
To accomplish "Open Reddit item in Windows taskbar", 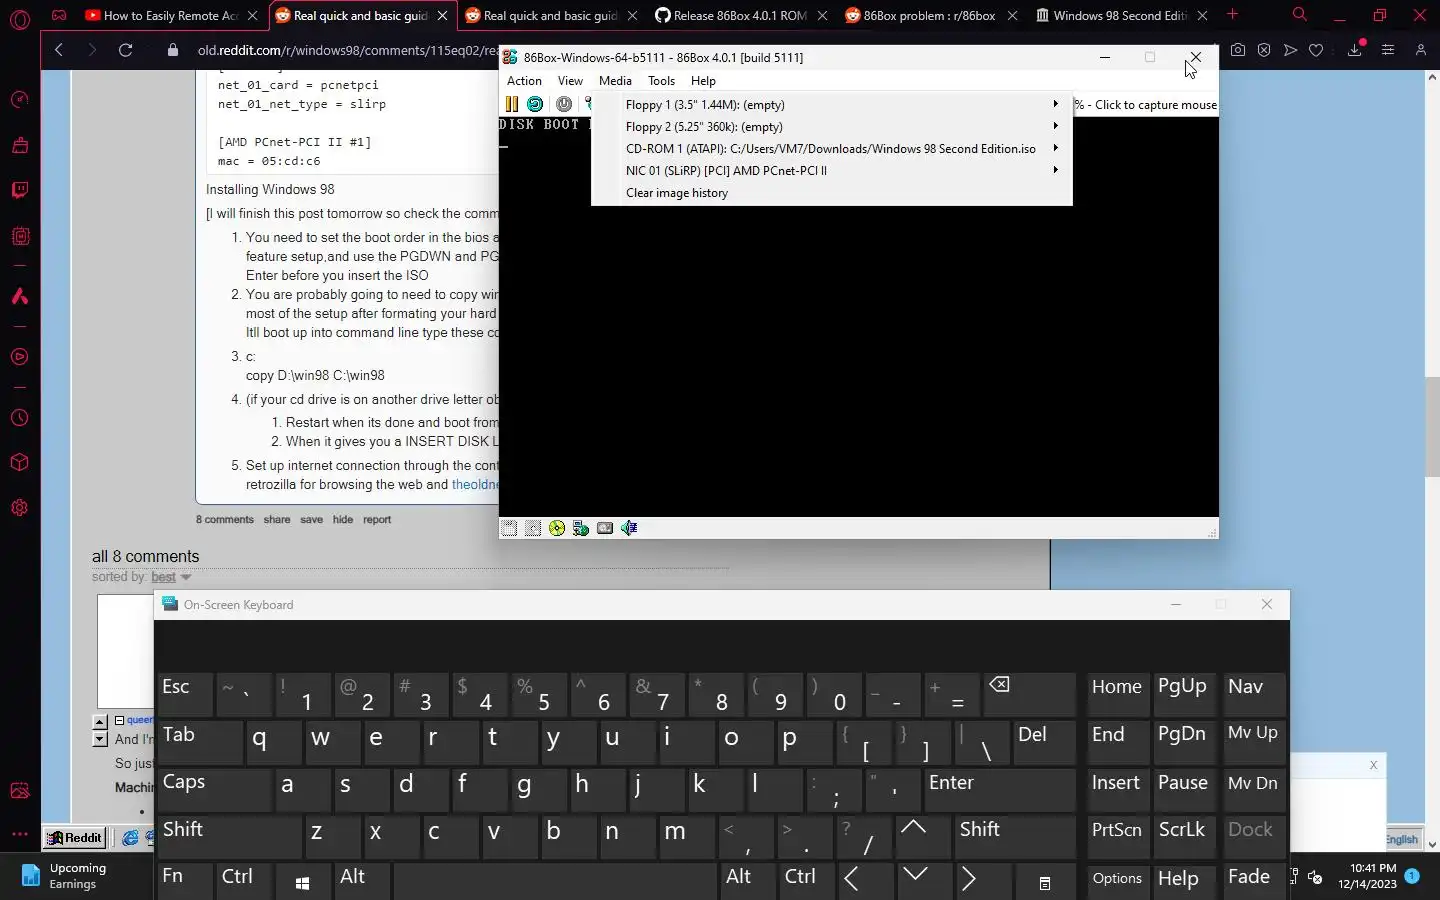I will 75,838.
